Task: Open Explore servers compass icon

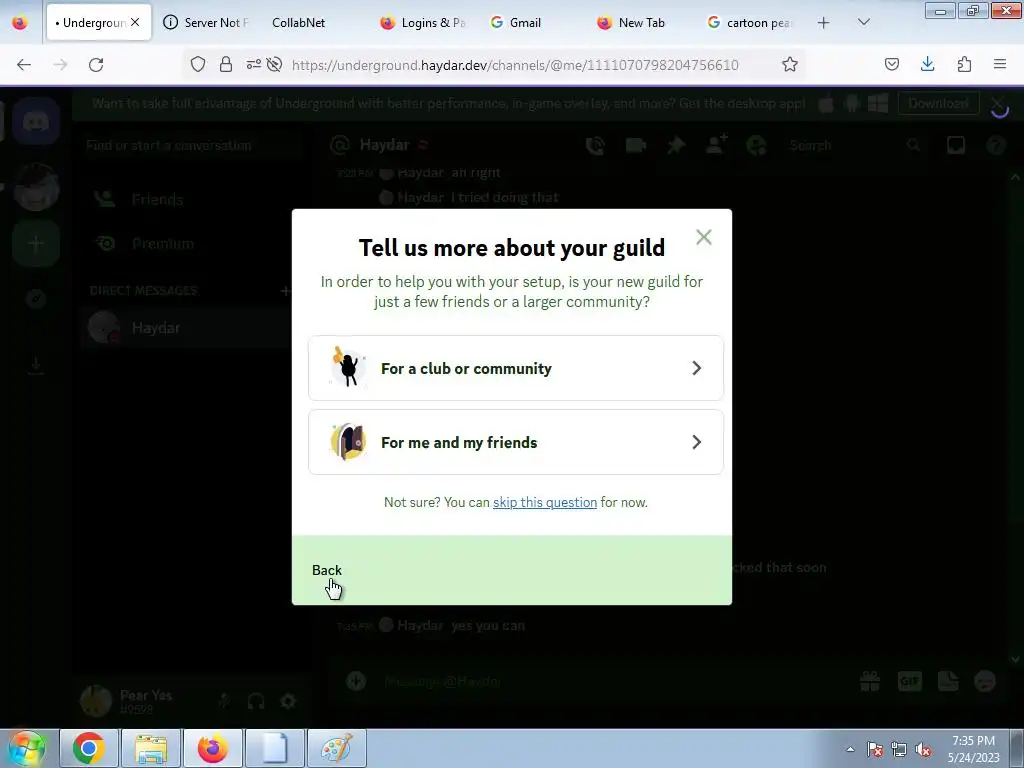Action: pos(36,299)
